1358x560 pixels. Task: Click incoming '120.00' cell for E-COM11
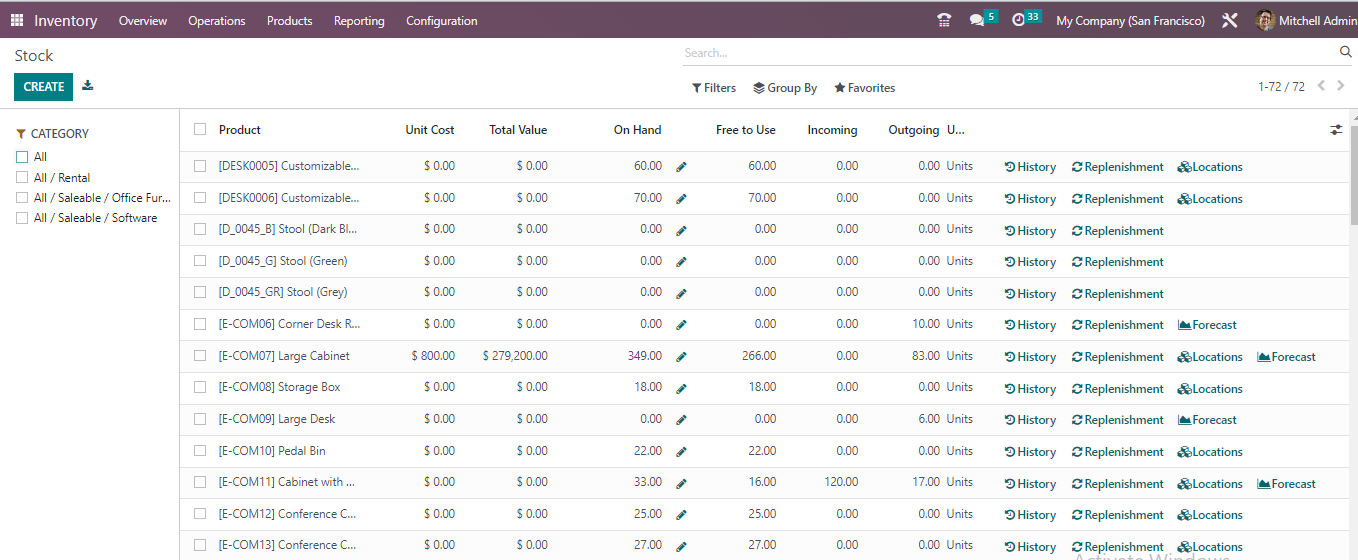(x=841, y=482)
